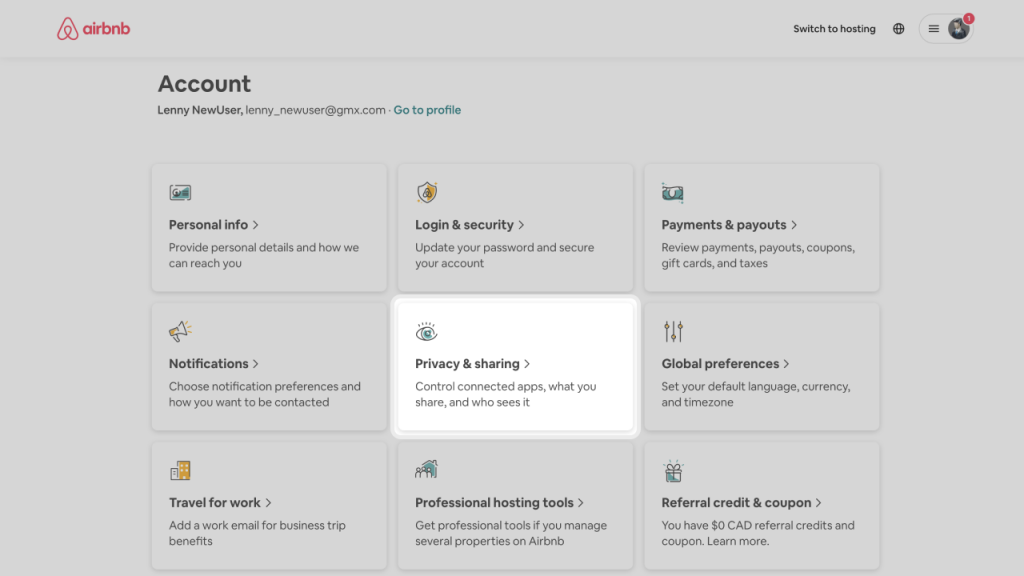Click the Notifications megaphone icon
Viewport: 1024px width, 576px height.
click(180, 331)
